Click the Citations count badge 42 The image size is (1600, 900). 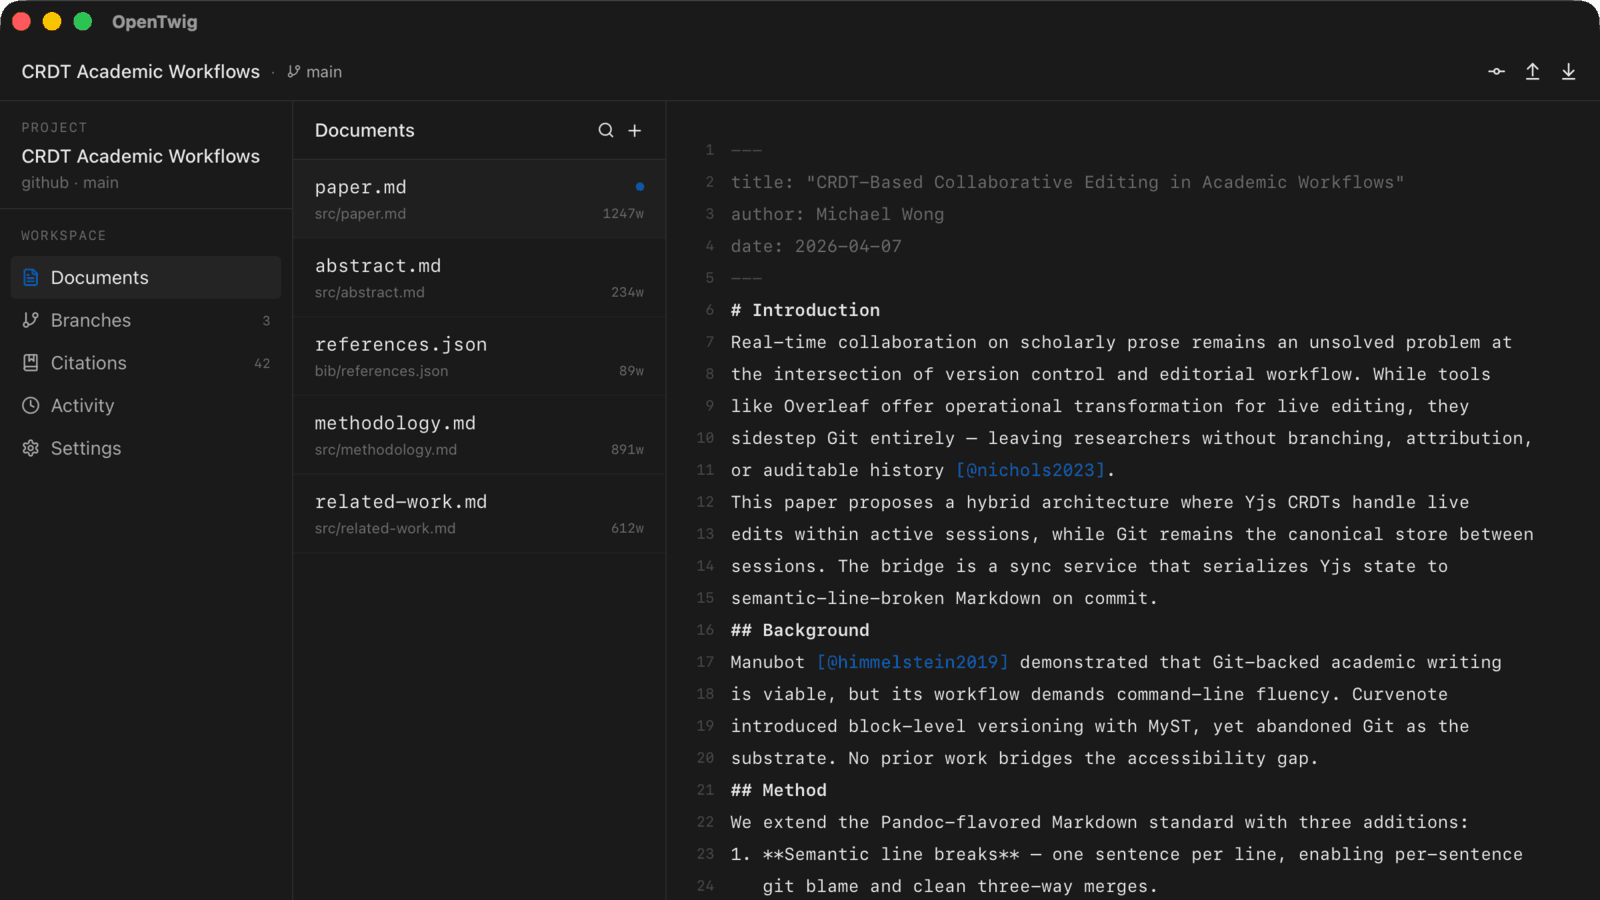pos(262,364)
